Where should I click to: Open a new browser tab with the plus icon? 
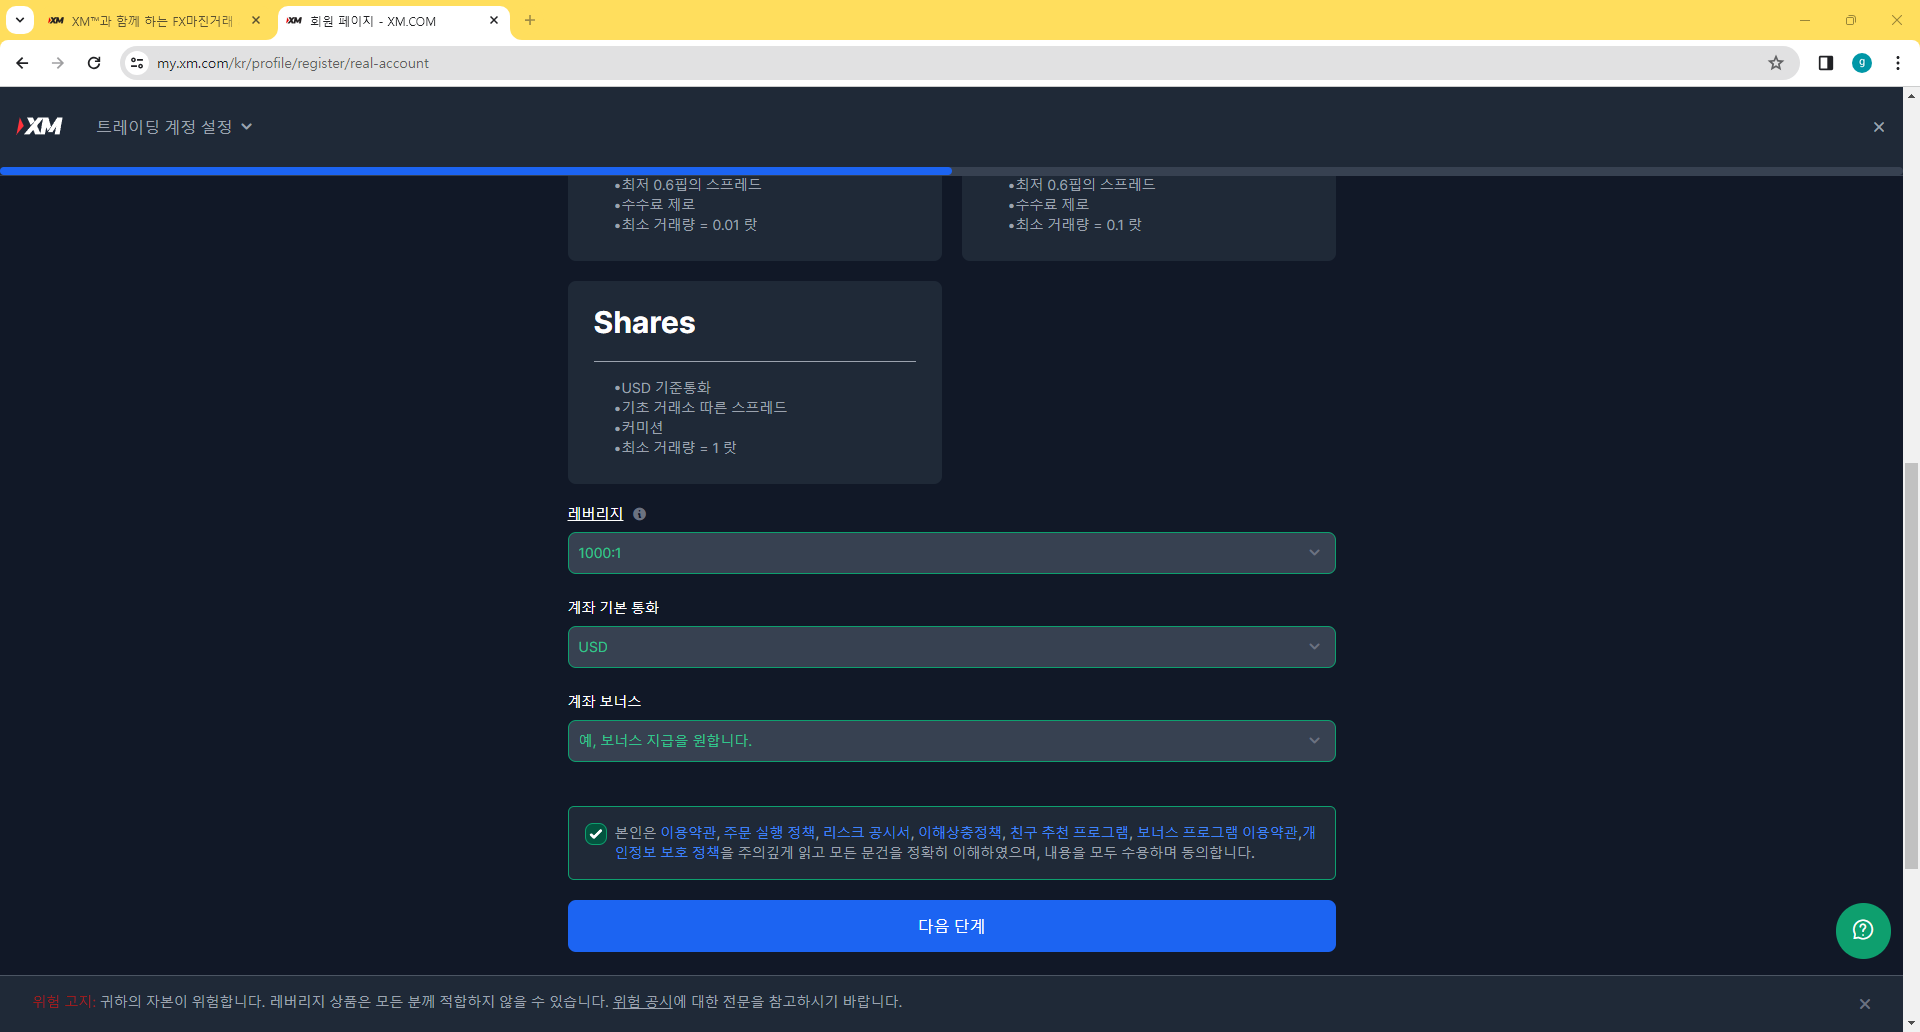tap(530, 20)
